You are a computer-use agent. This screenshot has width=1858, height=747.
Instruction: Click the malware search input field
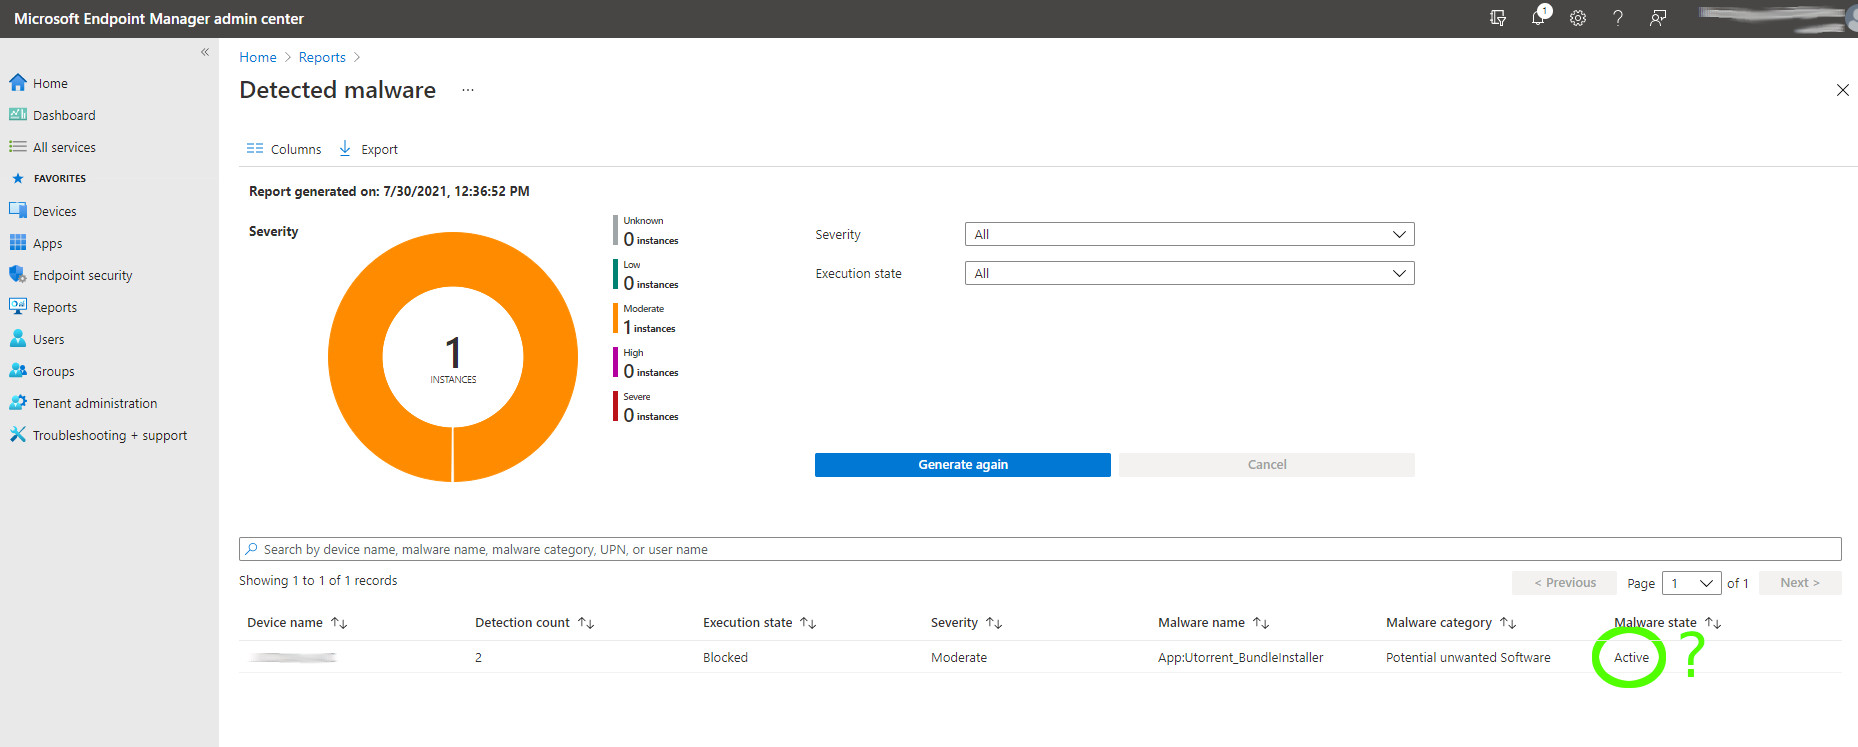(x=1040, y=549)
